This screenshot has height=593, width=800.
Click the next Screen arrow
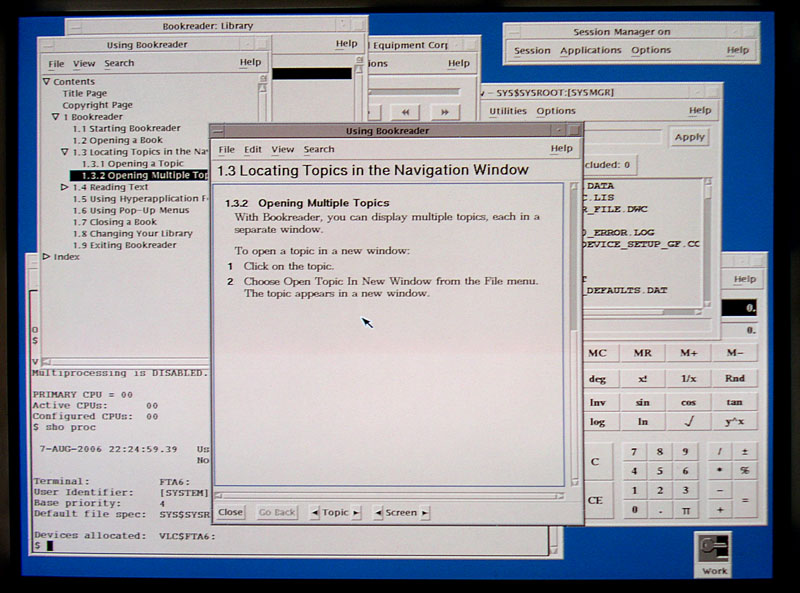pos(424,513)
